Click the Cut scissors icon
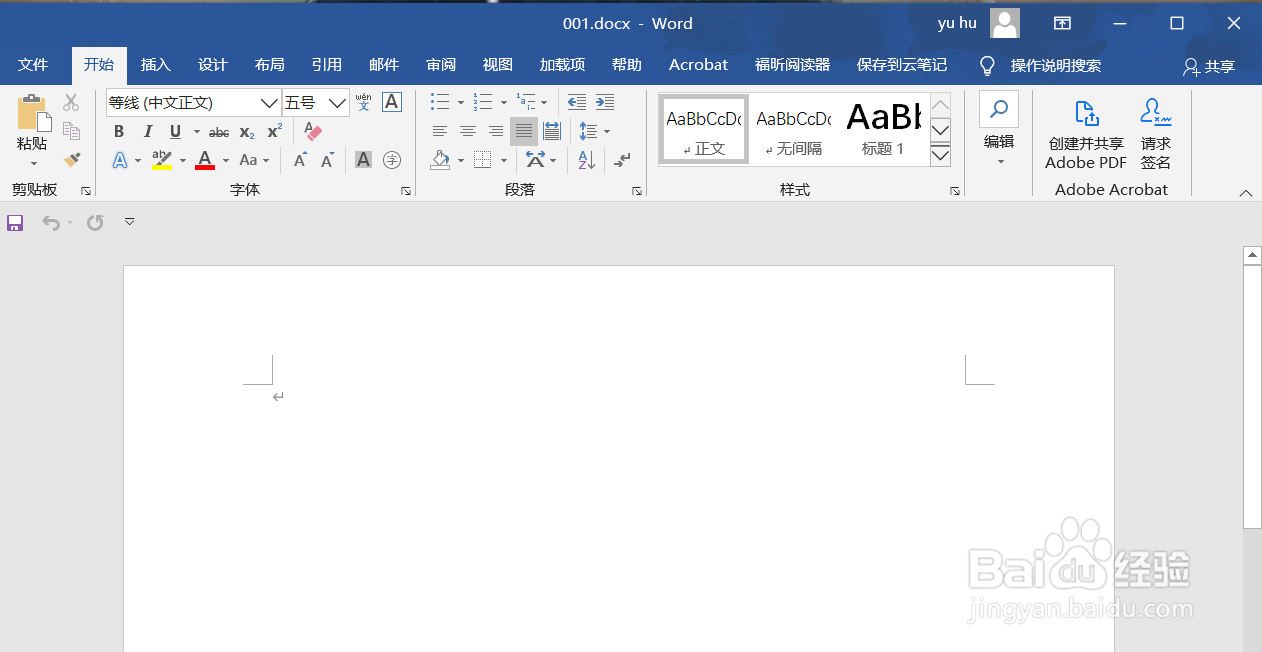 pos(70,102)
